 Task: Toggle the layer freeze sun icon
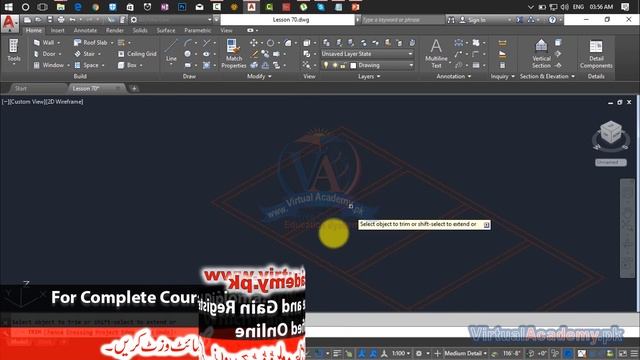[334, 65]
